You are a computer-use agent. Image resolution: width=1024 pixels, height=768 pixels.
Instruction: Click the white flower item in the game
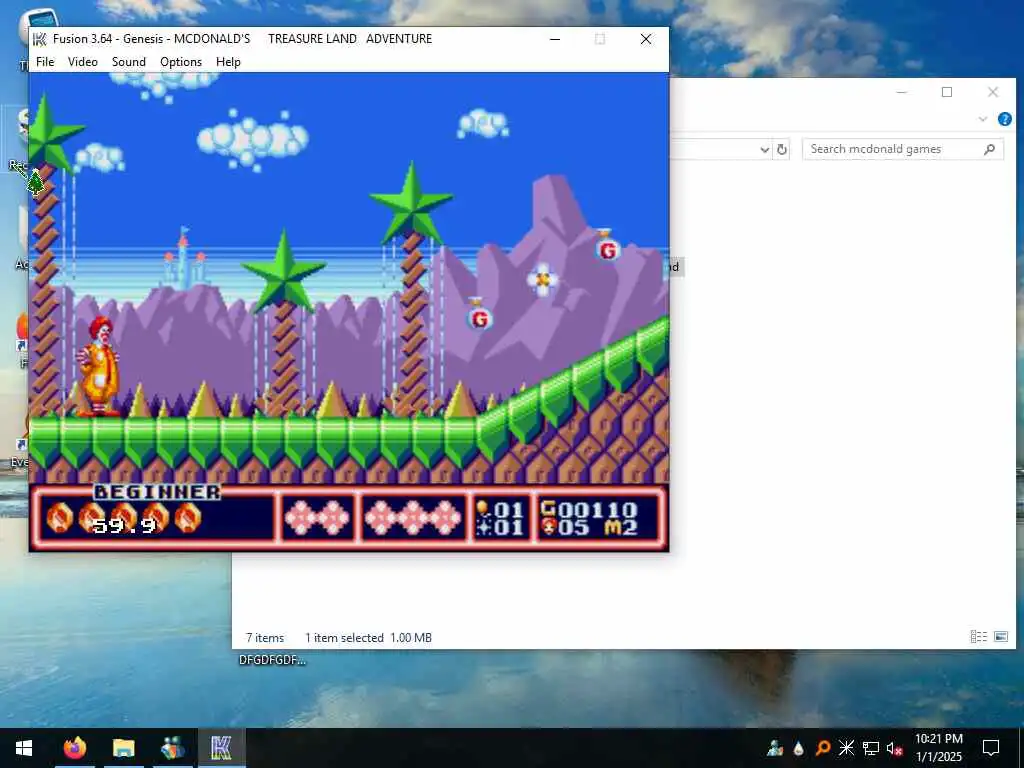[543, 280]
